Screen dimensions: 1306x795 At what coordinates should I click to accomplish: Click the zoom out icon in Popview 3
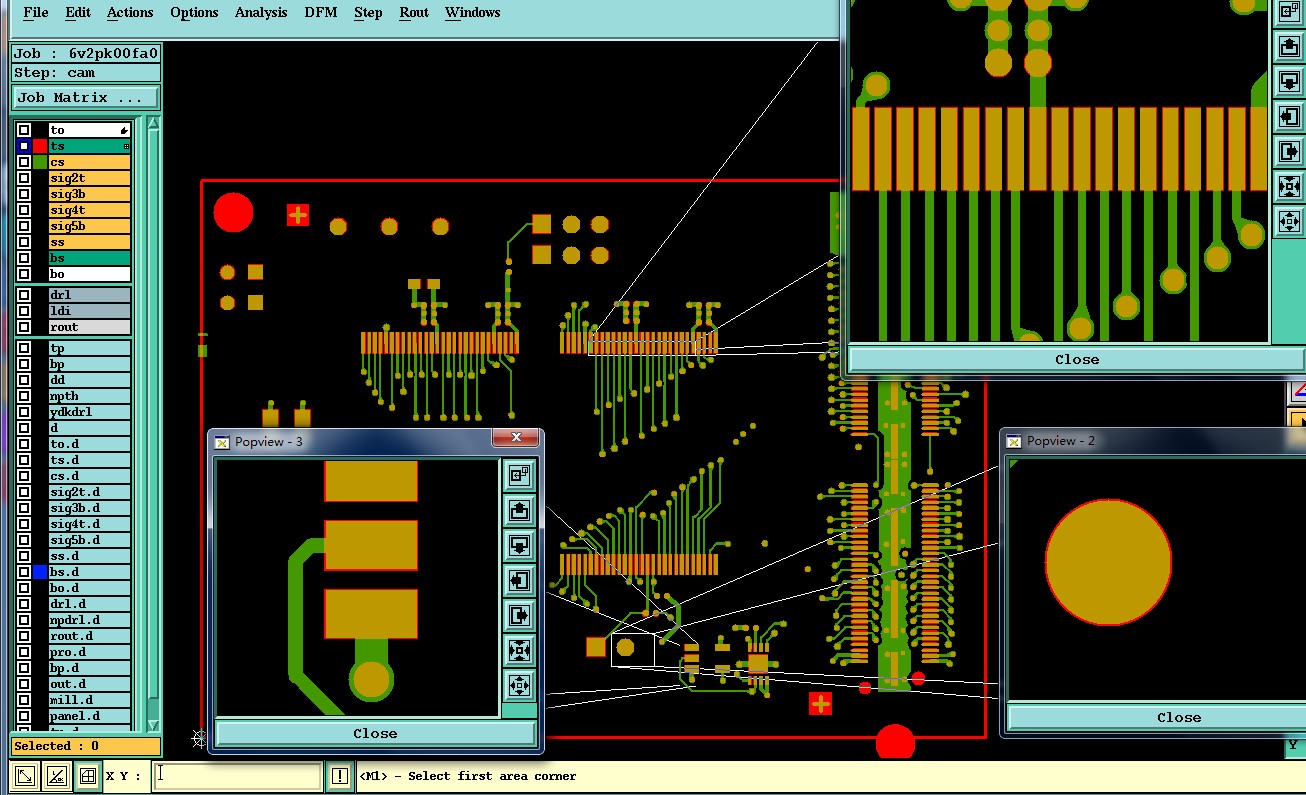pos(519,685)
